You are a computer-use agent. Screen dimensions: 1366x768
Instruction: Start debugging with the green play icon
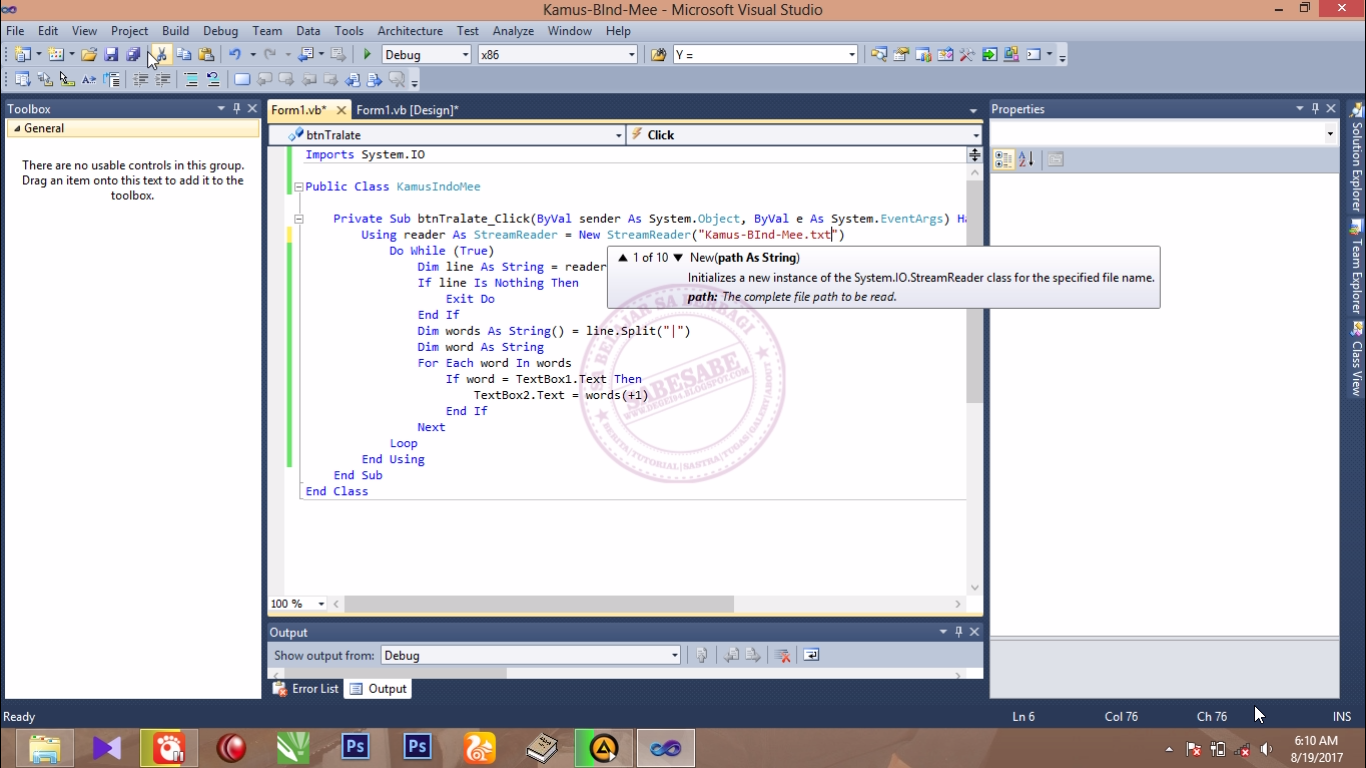(x=367, y=55)
